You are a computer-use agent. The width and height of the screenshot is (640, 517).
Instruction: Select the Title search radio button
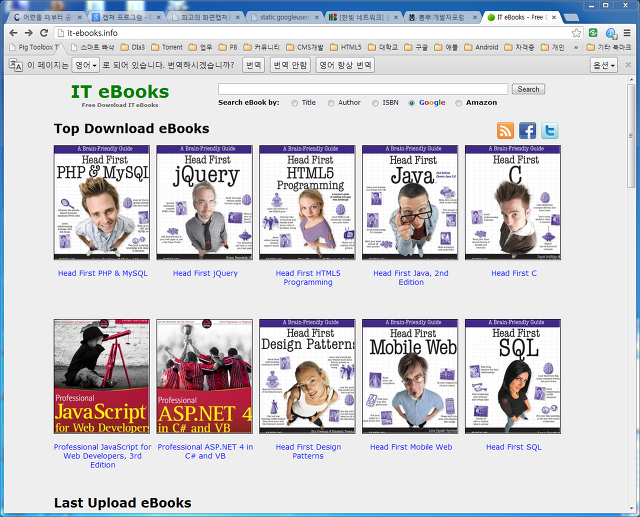(294, 103)
